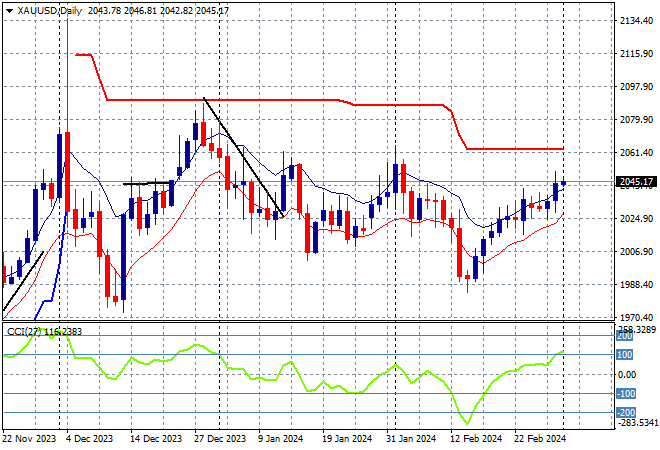
Task: Click the XAUUSD,Daily chart title
Action: [x=49, y=11]
